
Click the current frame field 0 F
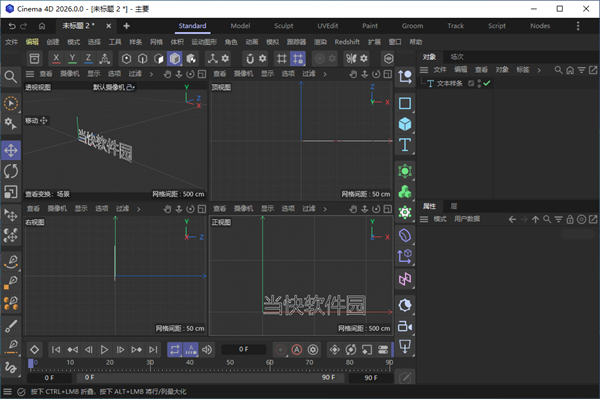tap(243, 349)
